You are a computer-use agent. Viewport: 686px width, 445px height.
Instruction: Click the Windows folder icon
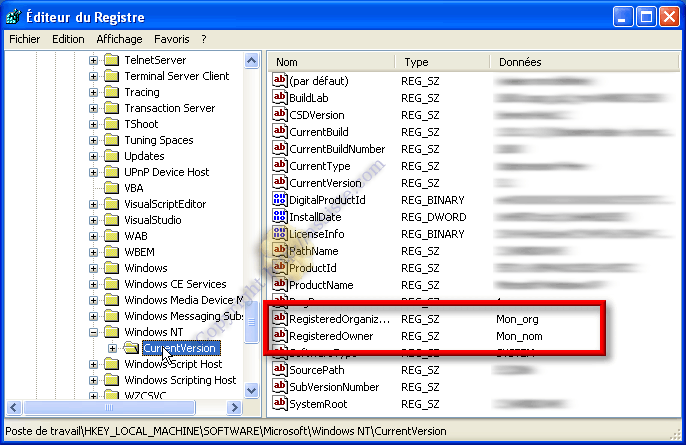coord(112,268)
